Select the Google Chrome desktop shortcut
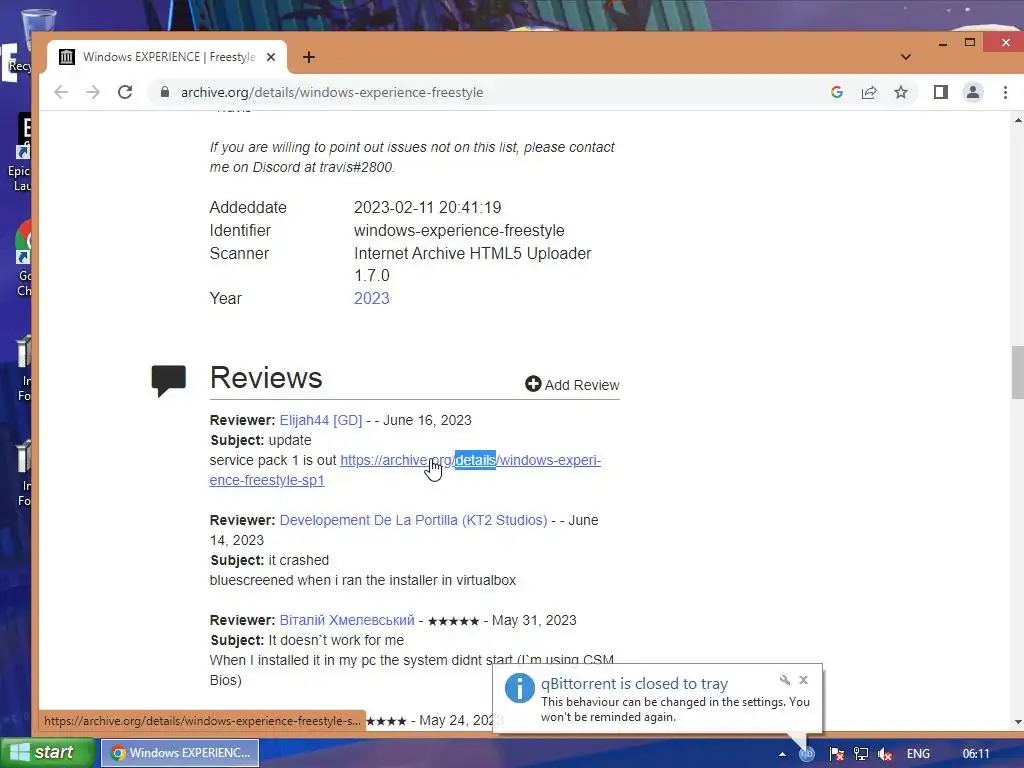 click(x=24, y=259)
